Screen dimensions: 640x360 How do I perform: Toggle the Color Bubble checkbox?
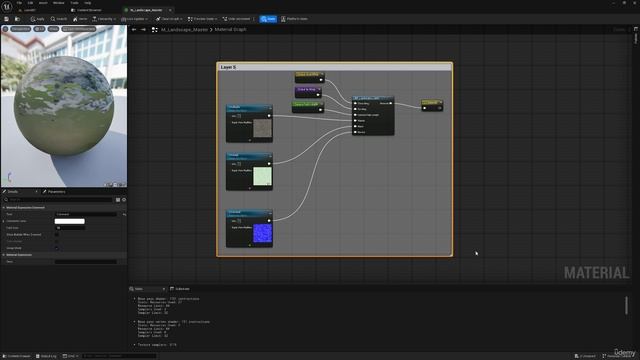pyautogui.click(x=57, y=241)
